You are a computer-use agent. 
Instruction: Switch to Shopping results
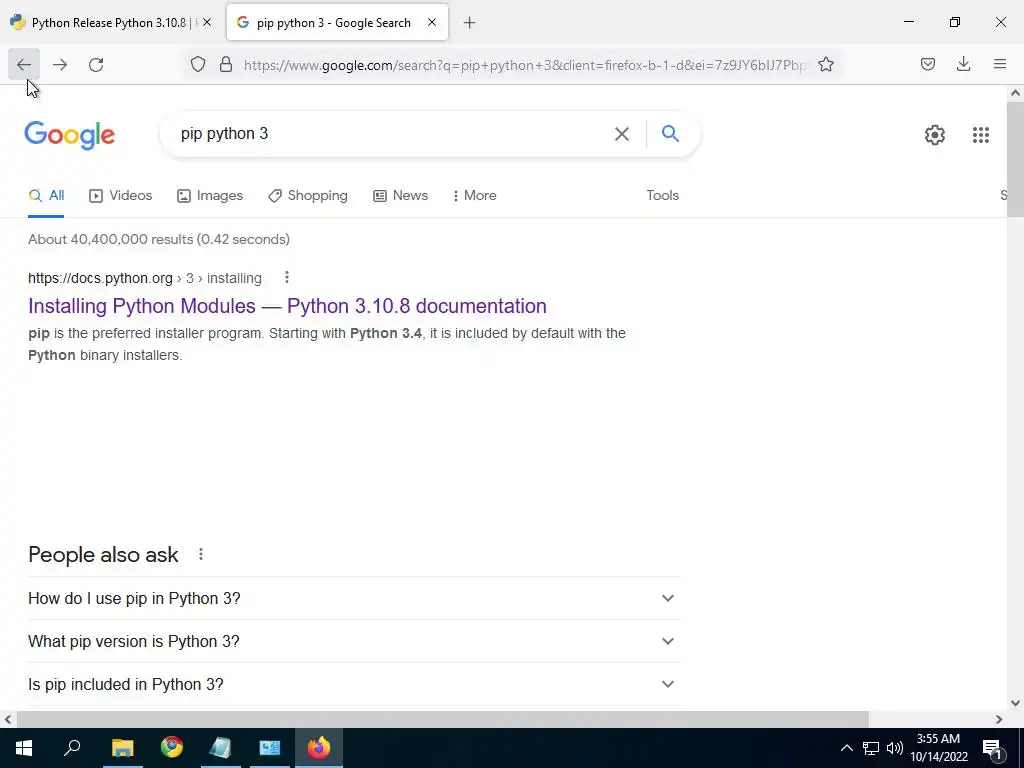[x=308, y=195]
